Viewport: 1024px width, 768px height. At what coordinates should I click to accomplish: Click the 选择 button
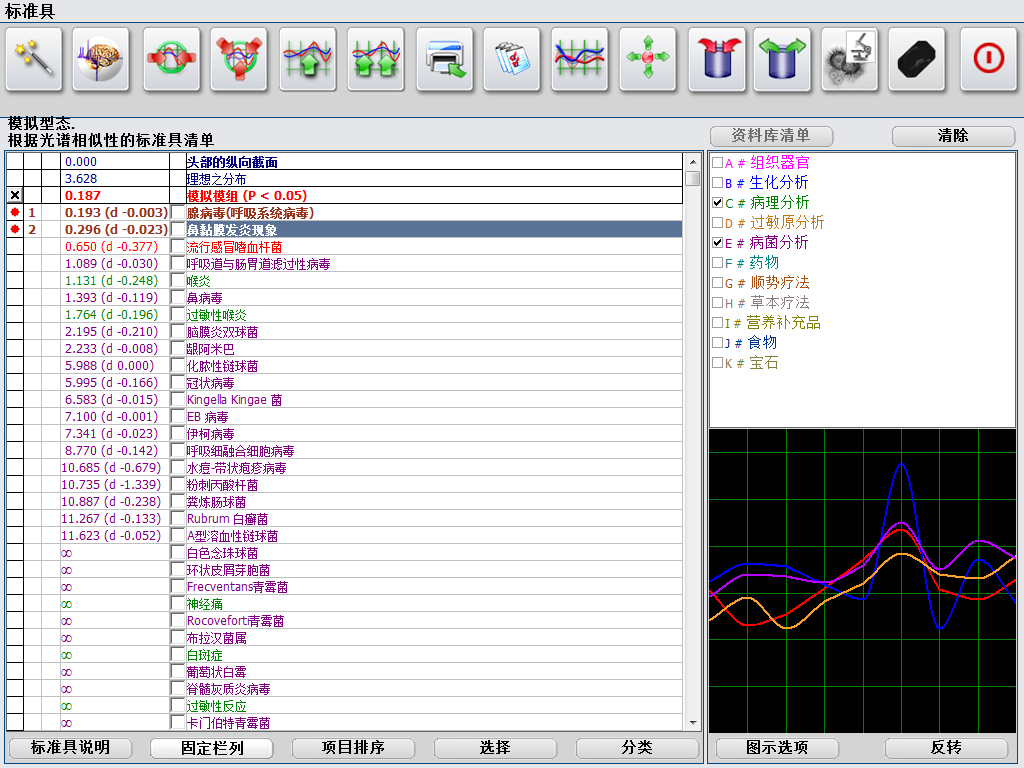coord(495,748)
